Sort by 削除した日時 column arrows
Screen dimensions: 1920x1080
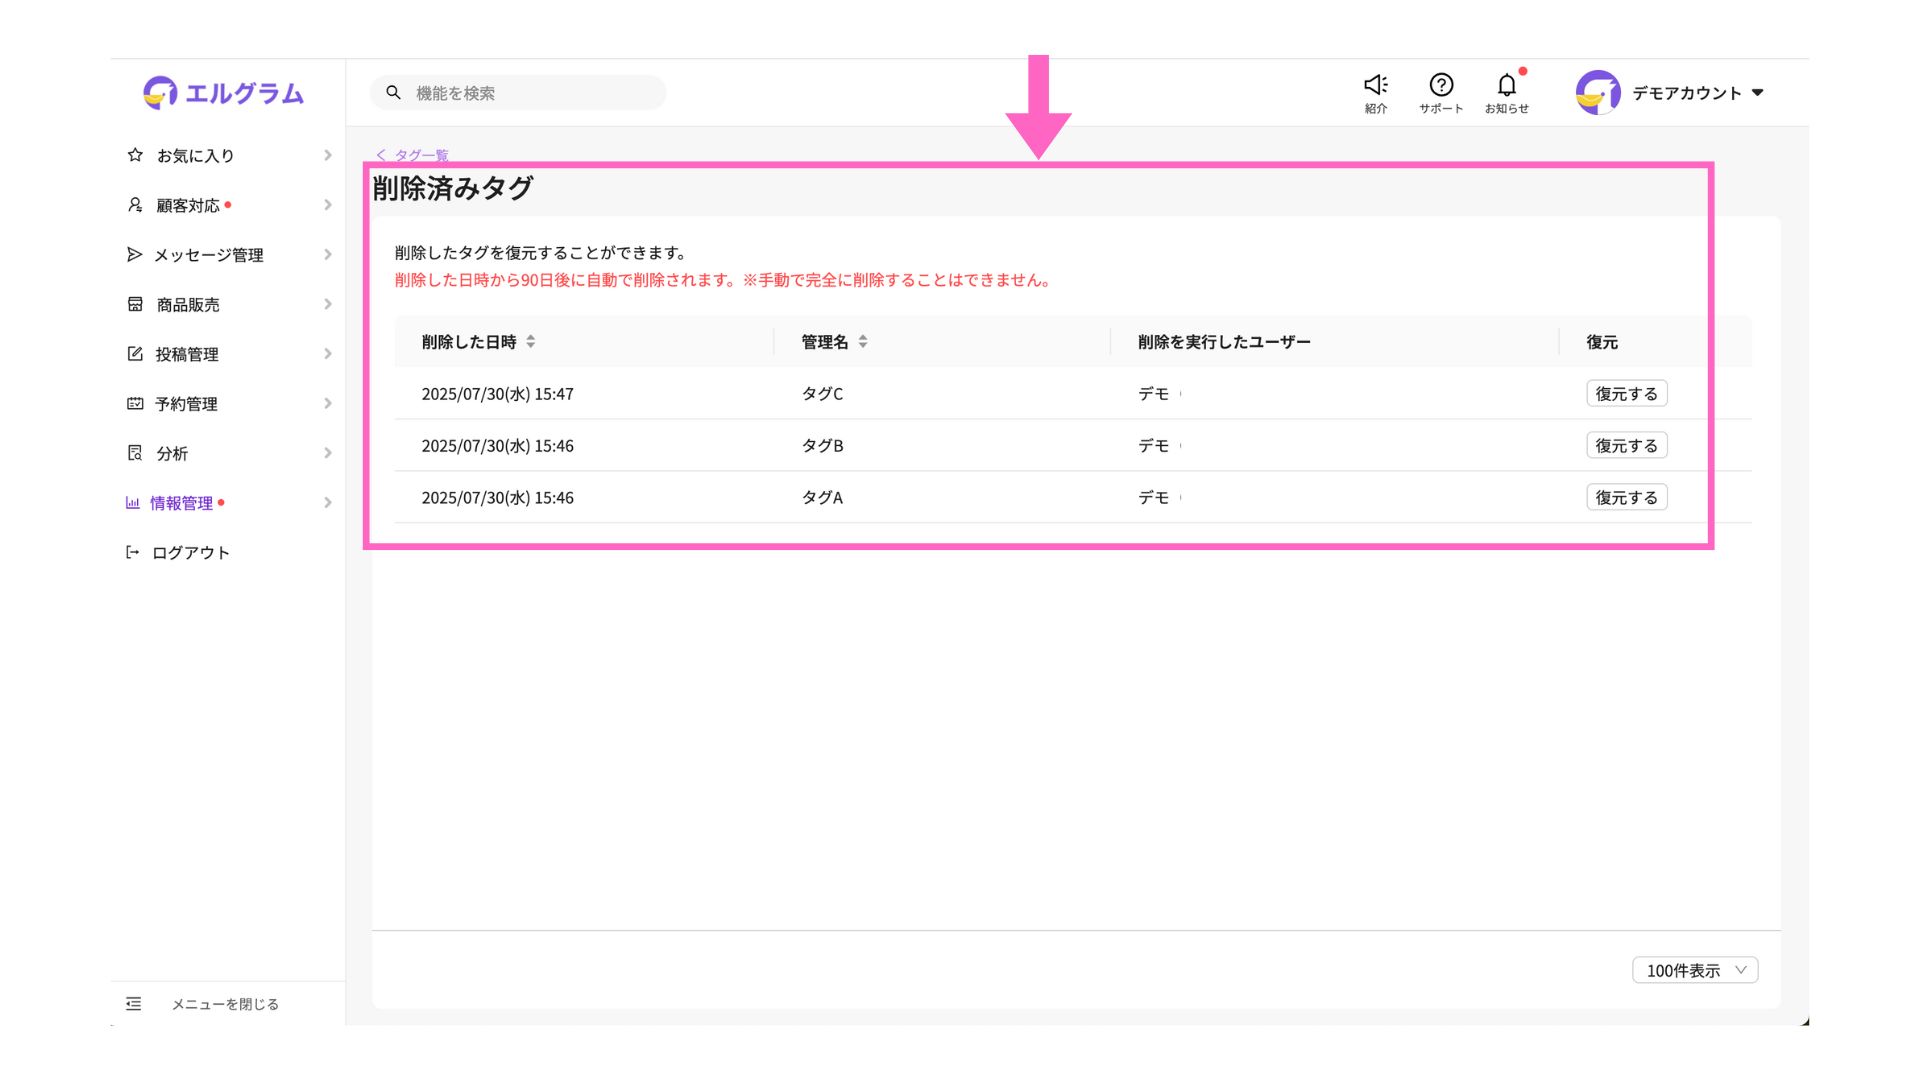click(x=531, y=342)
